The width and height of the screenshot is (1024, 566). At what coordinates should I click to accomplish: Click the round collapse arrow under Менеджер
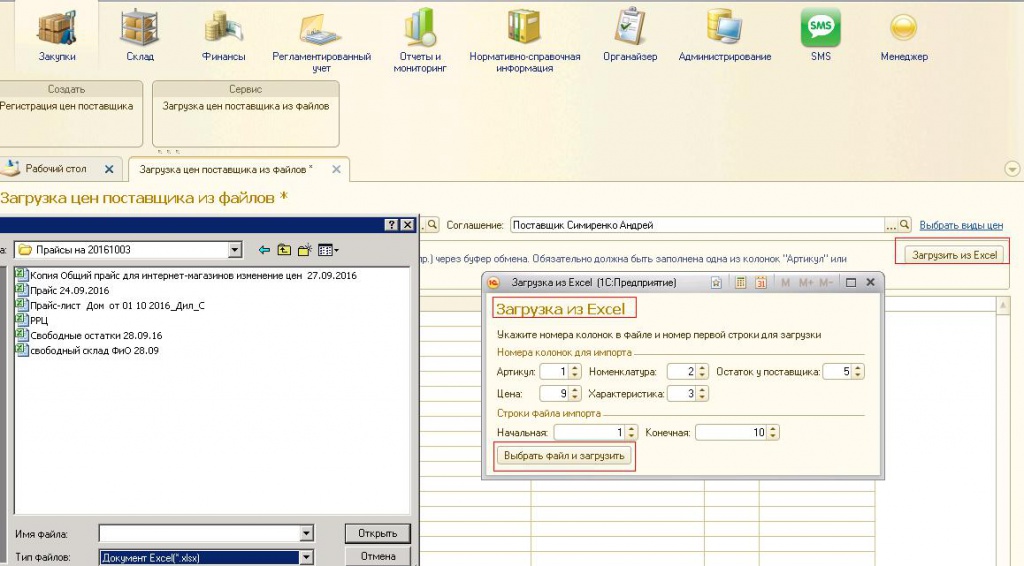(x=1012, y=169)
